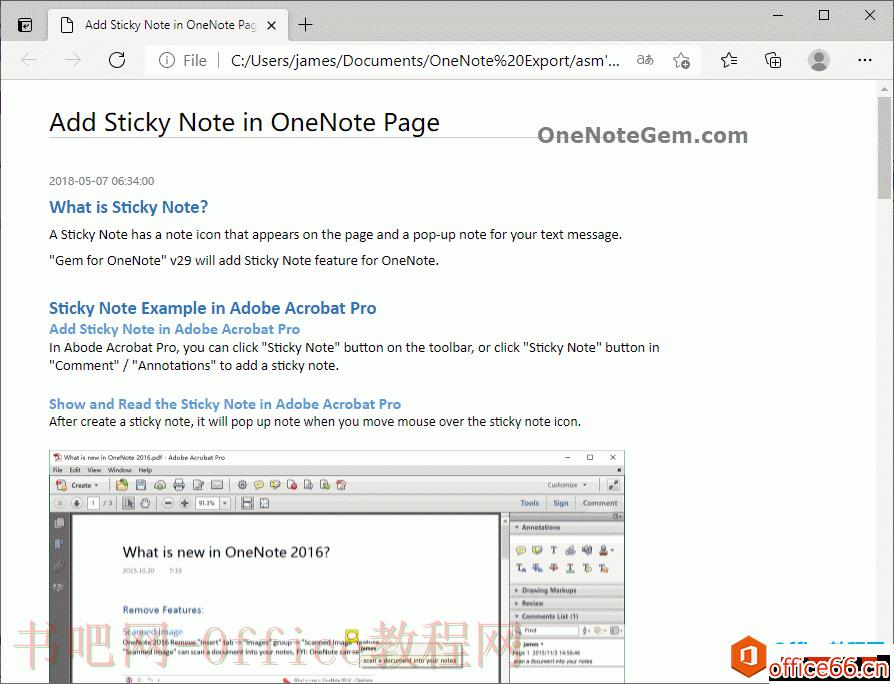Open Edit menu in Acrobat screenshot

[x=75, y=470]
